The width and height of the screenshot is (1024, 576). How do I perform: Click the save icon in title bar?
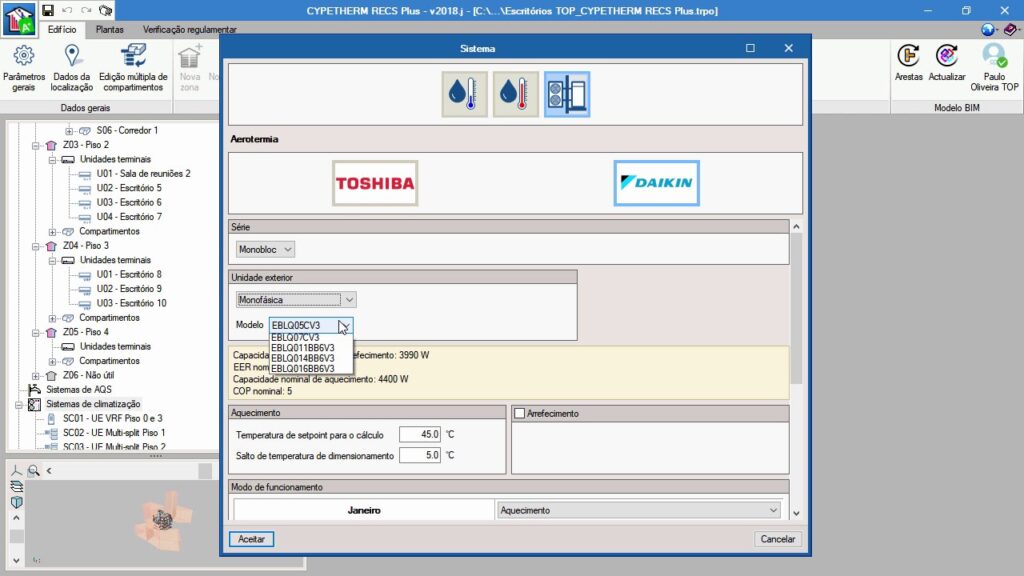pyautogui.click(x=48, y=10)
